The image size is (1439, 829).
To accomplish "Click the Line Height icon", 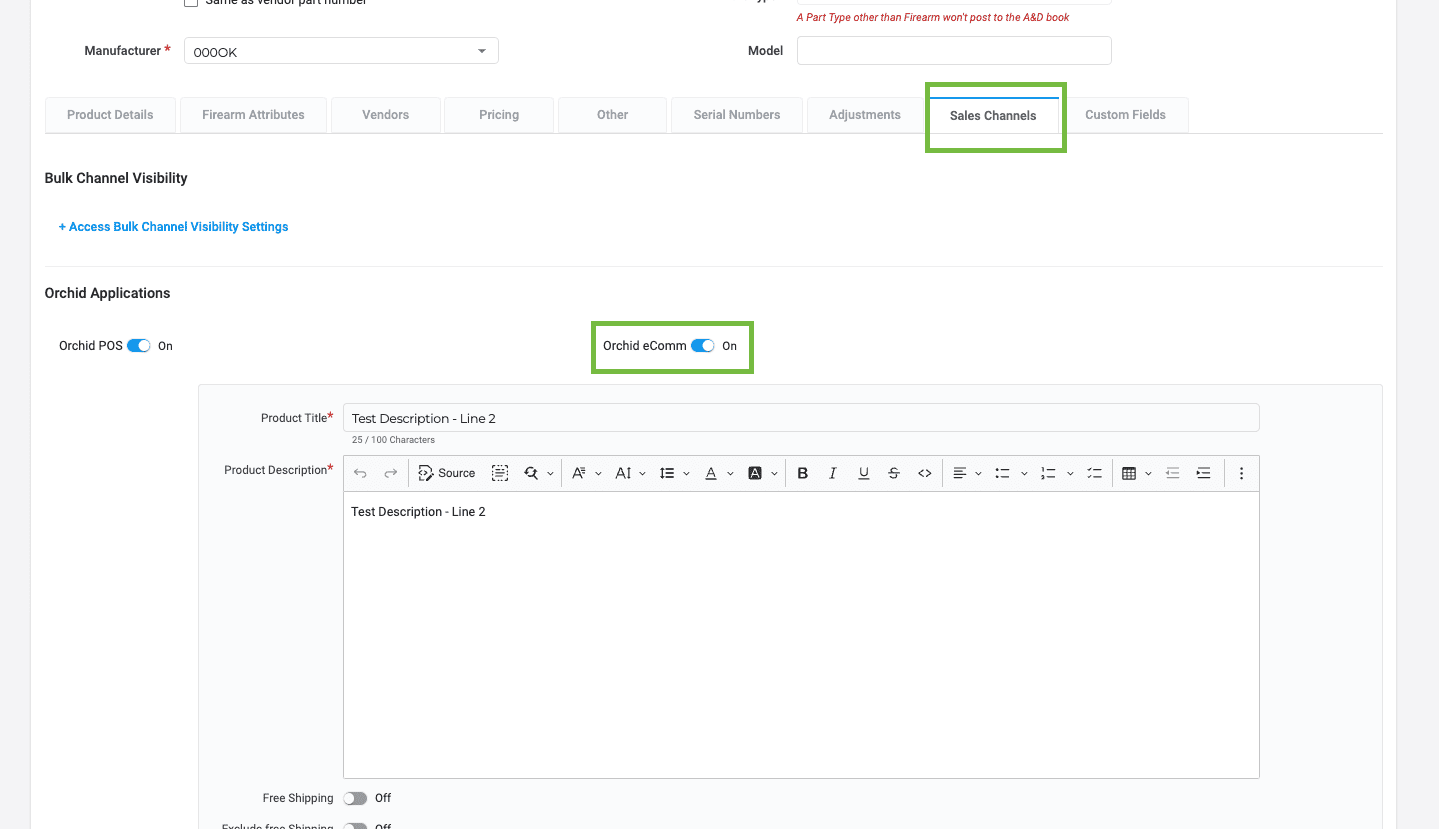I will 667,473.
